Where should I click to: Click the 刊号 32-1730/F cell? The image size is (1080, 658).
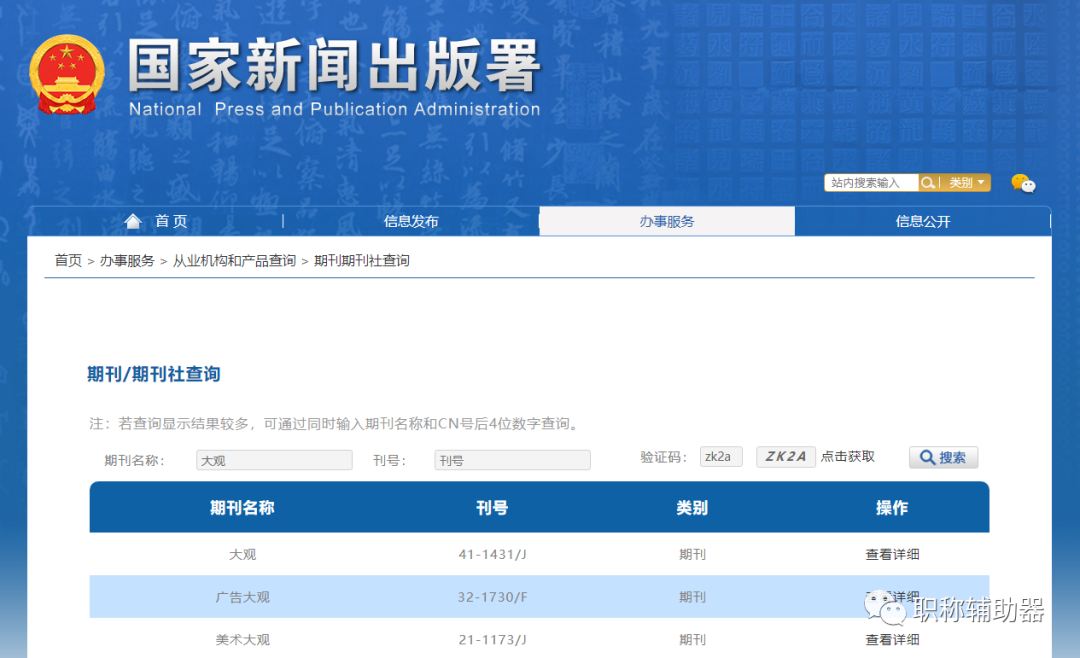click(x=492, y=597)
